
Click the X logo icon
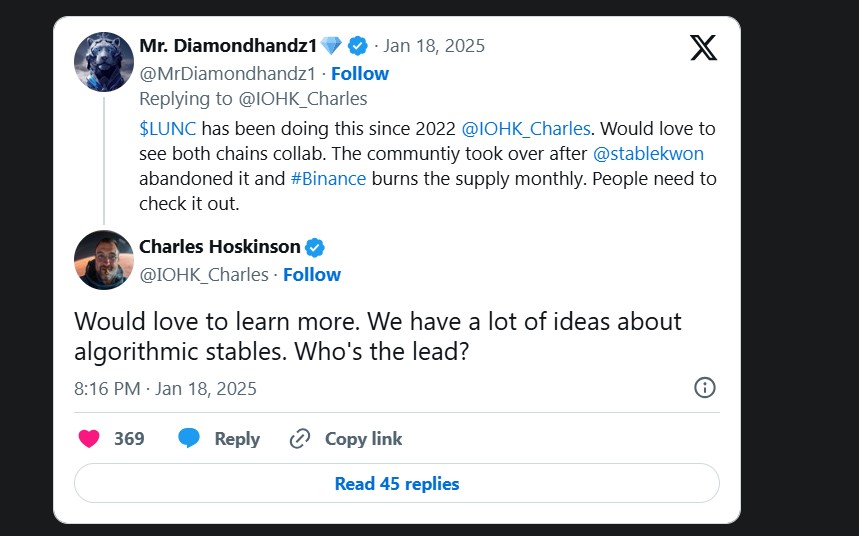tap(703, 47)
